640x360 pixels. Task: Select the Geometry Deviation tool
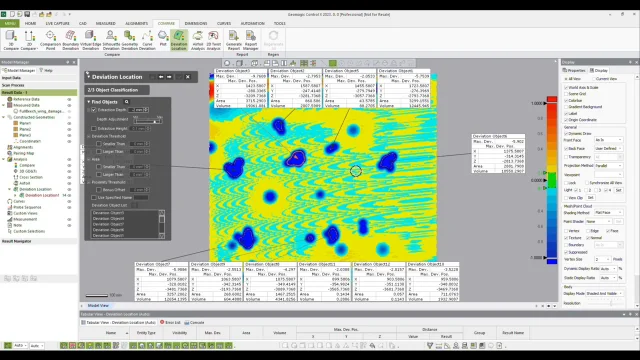130,40
